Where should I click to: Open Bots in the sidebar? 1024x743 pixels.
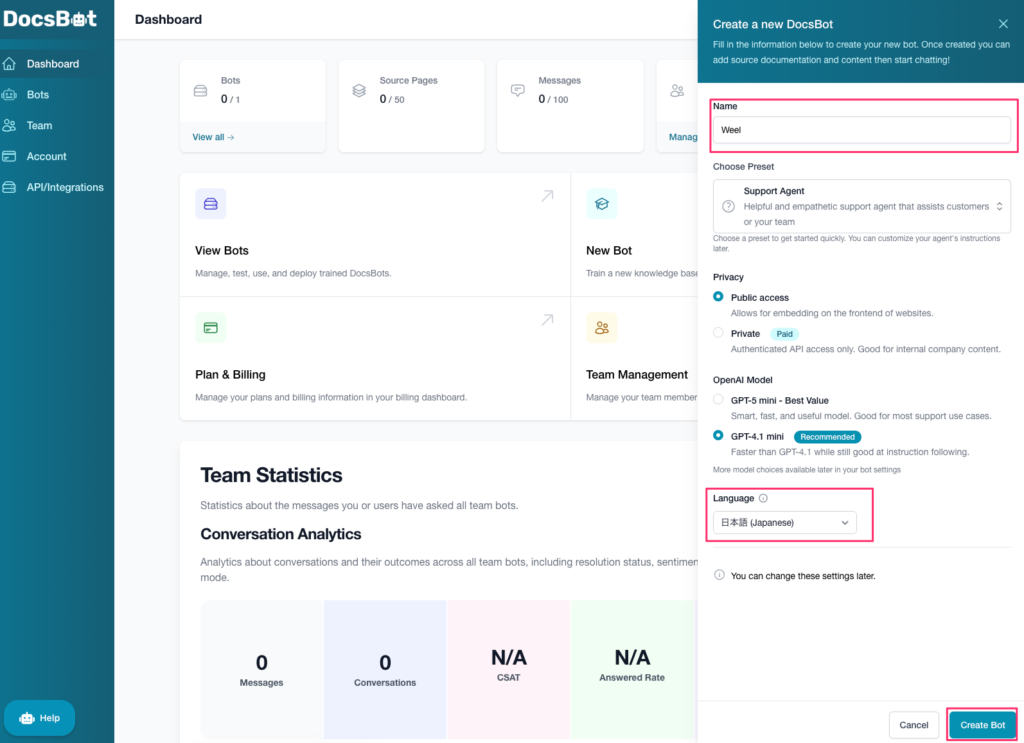pyautogui.click(x=38, y=95)
